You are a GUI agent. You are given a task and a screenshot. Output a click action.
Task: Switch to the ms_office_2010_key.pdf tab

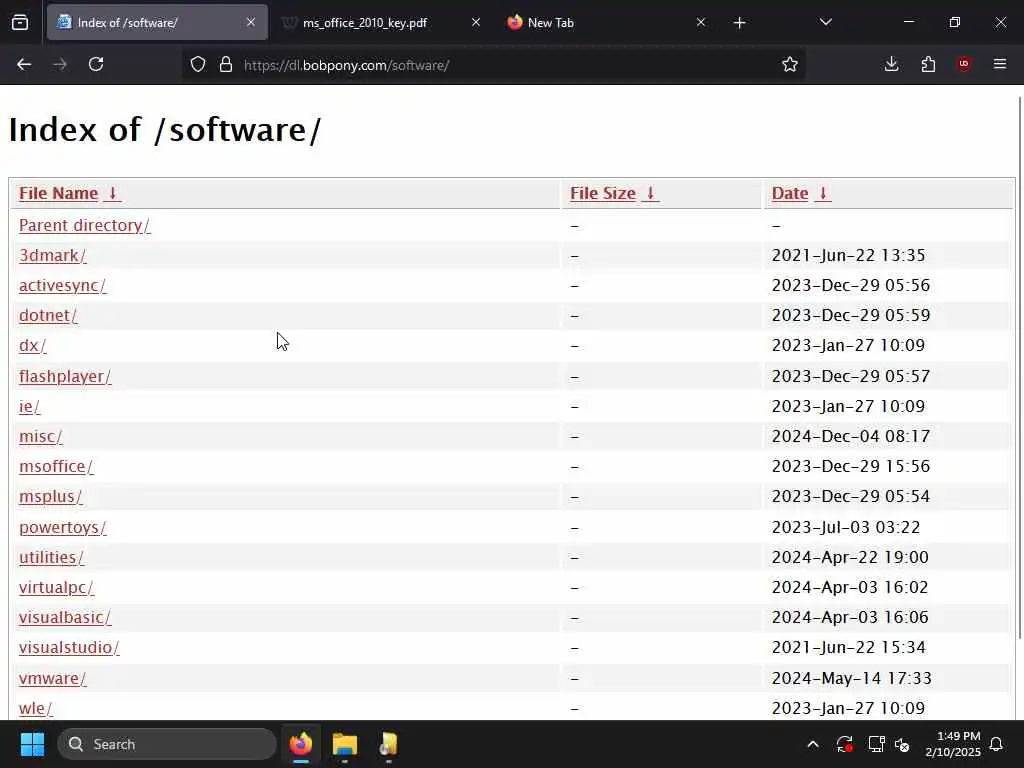[x=382, y=22]
